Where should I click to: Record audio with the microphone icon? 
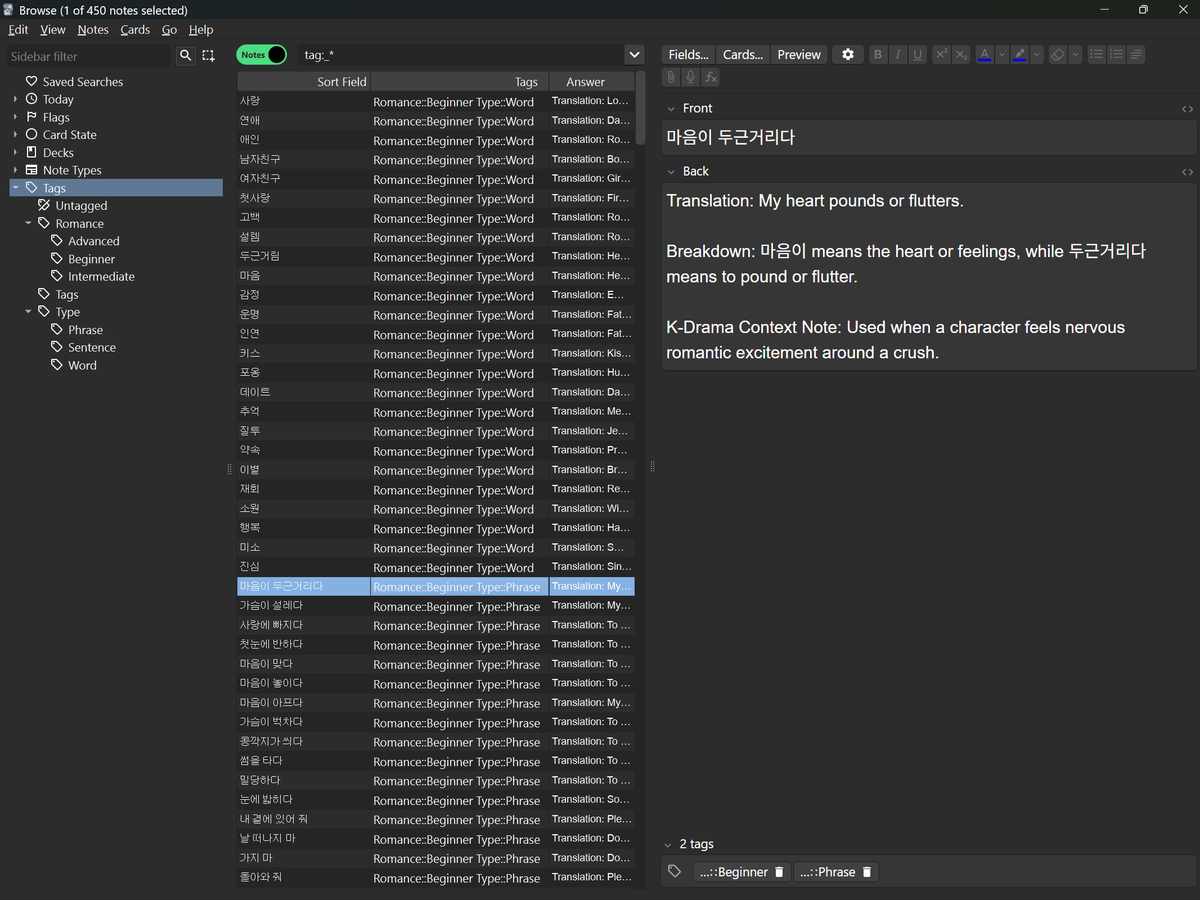691,77
